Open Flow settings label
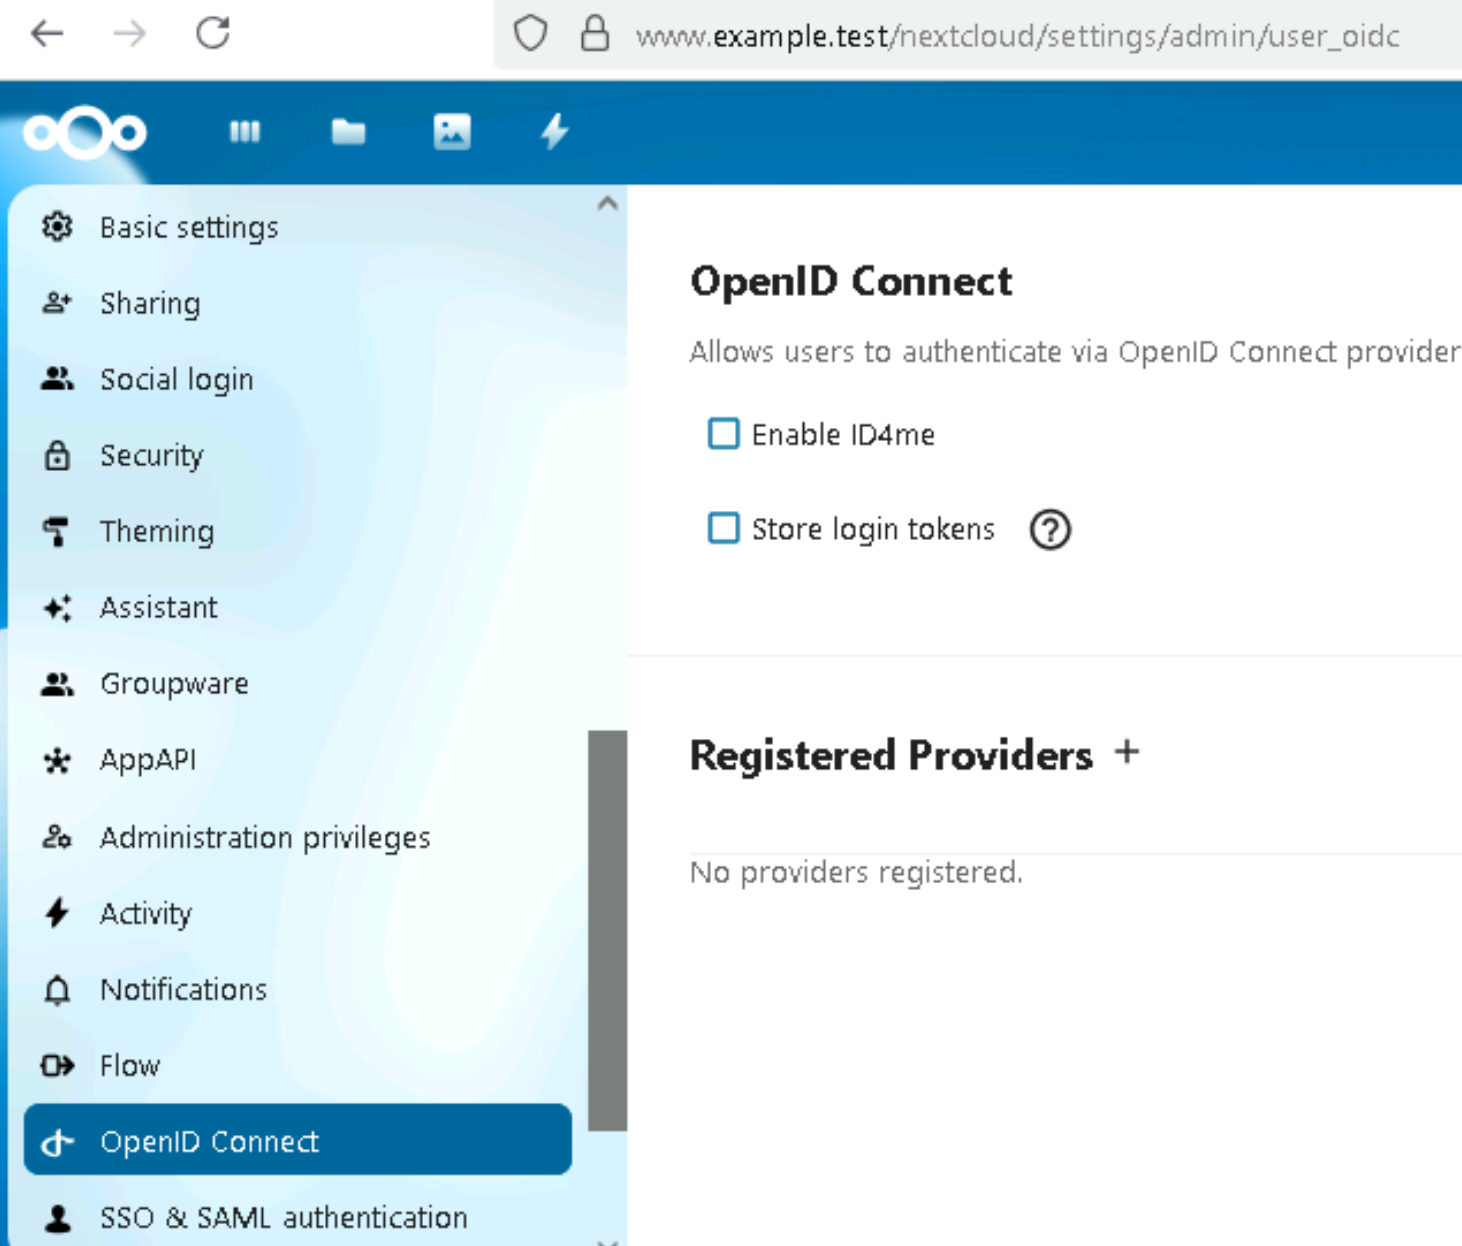 pos(130,1065)
